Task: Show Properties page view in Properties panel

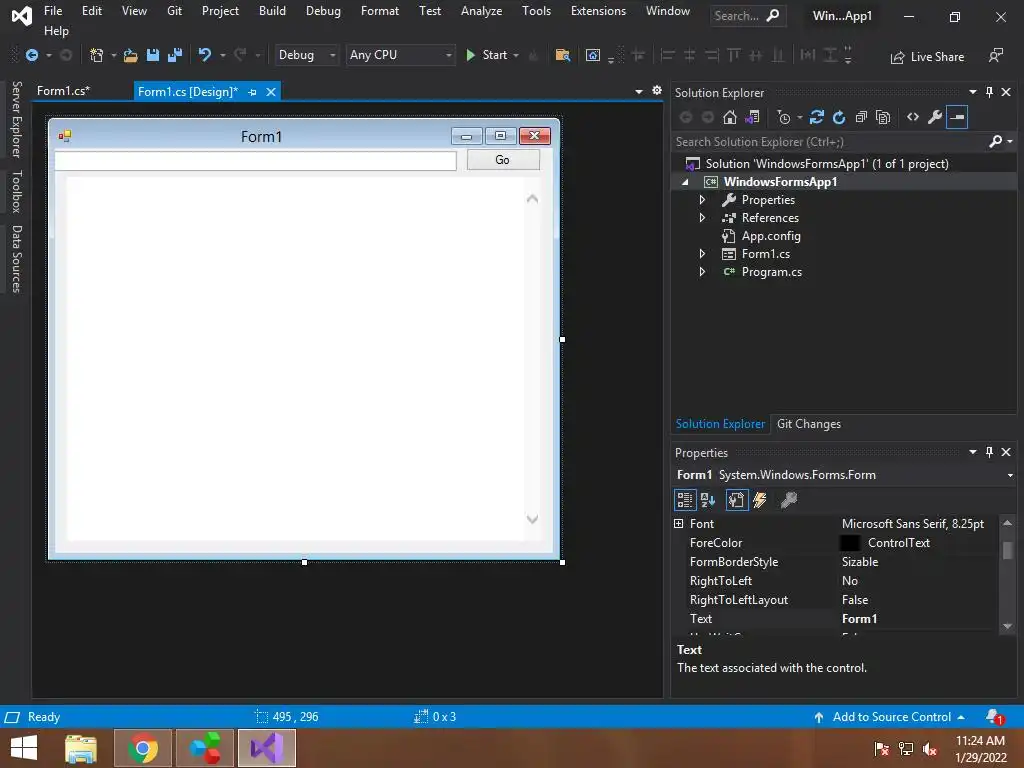Action: [737, 500]
